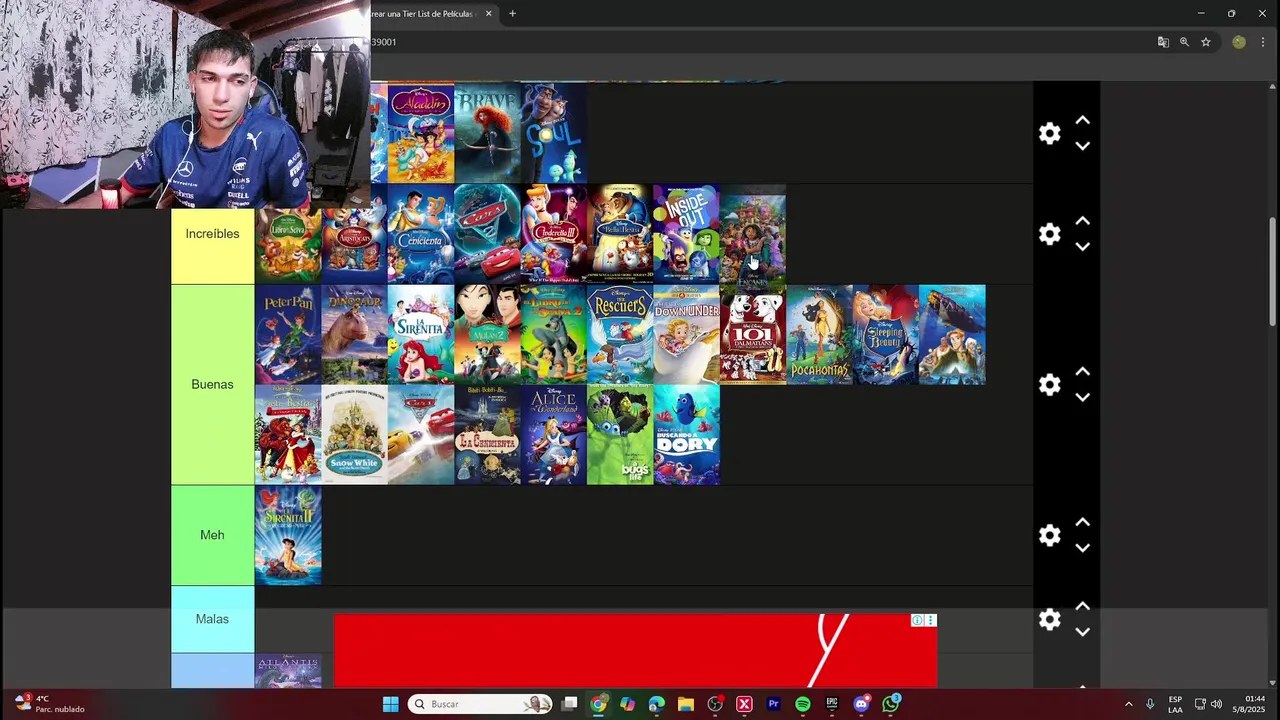Select the Pocahontas poster
The image size is (1280, 720).
(819, 335)
